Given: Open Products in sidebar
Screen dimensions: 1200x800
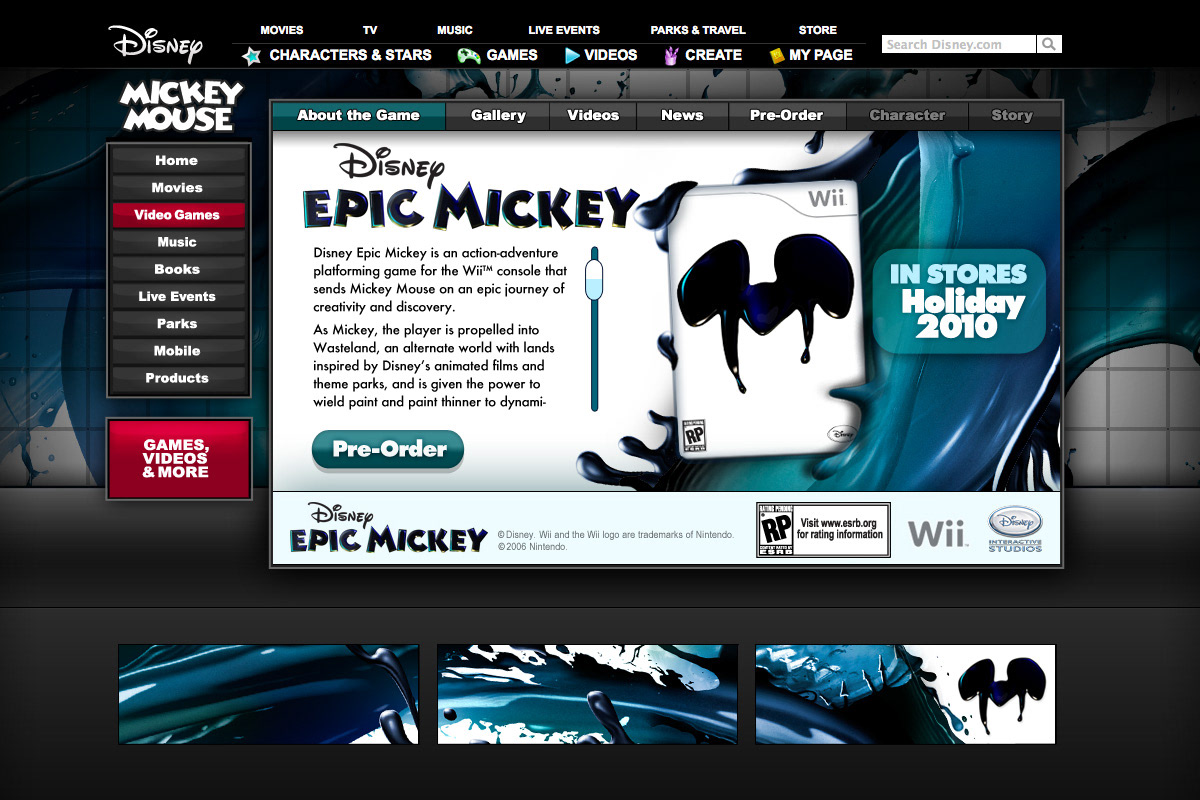Looking at the screenshot, I should coord(178,378).
